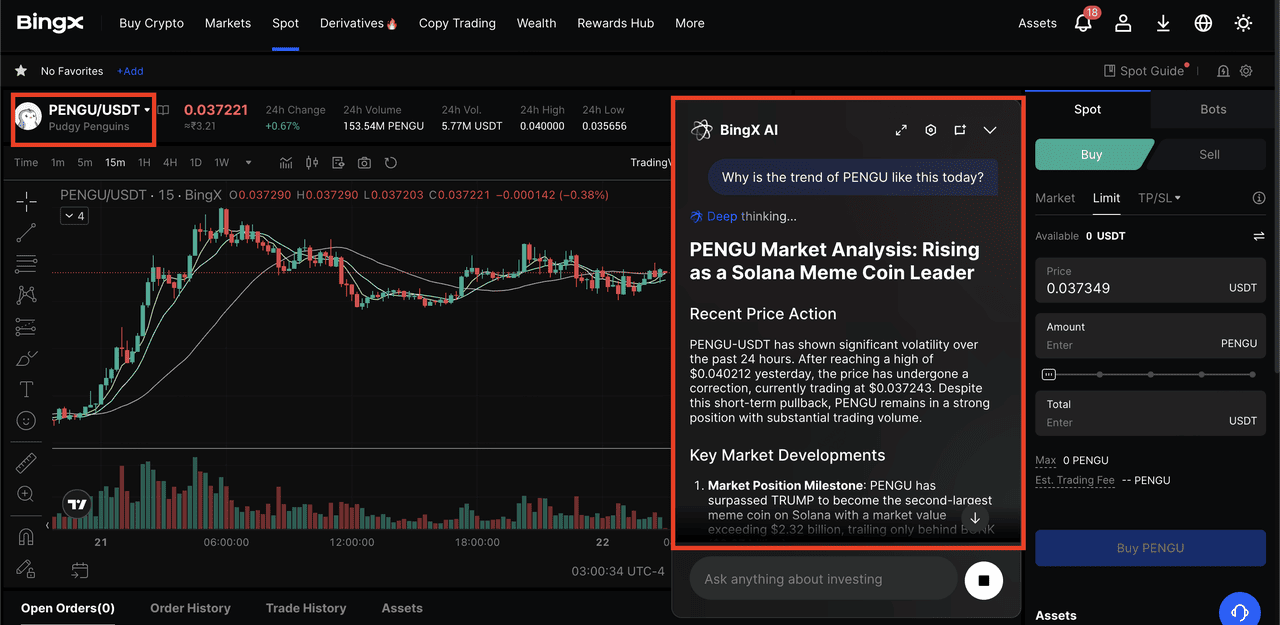Viewport: 1280px width, 625px height.
Task: Click scroll-to-bottom arrow in AI chat
Action: coord(975,518)
